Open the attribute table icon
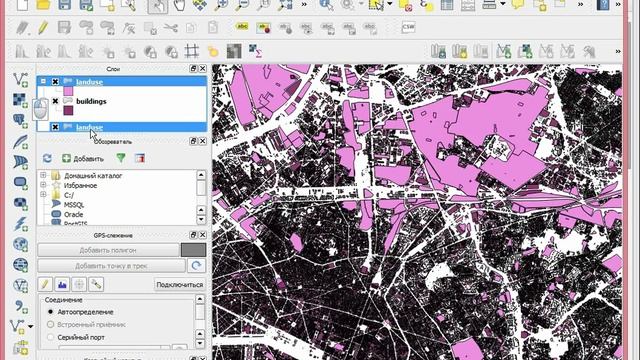 click(x=447, y=5)
